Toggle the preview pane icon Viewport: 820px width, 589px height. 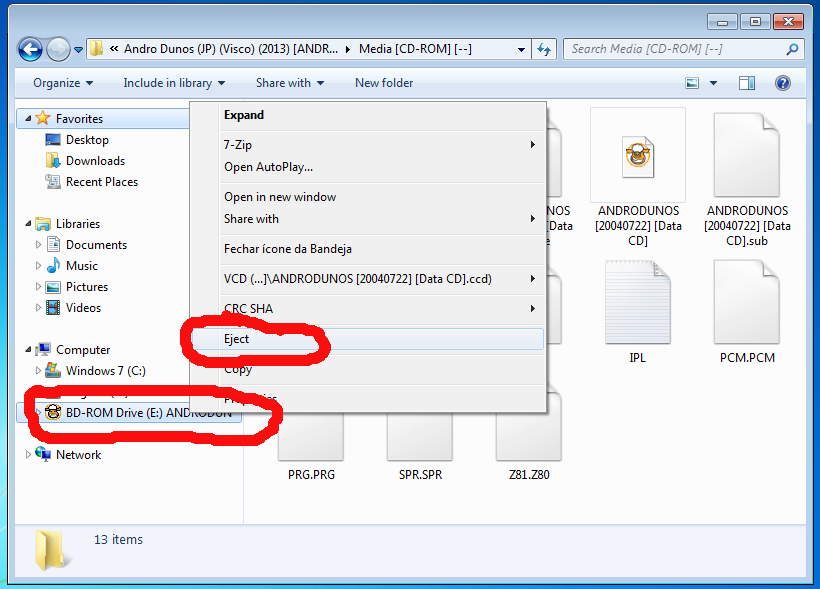coord(748,83)
